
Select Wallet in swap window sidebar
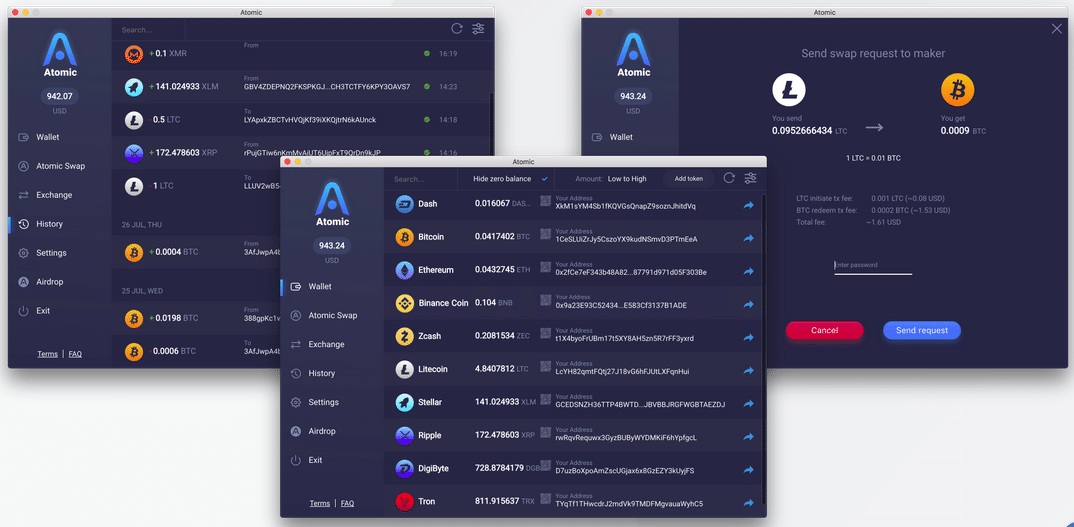tap(621, 137)
